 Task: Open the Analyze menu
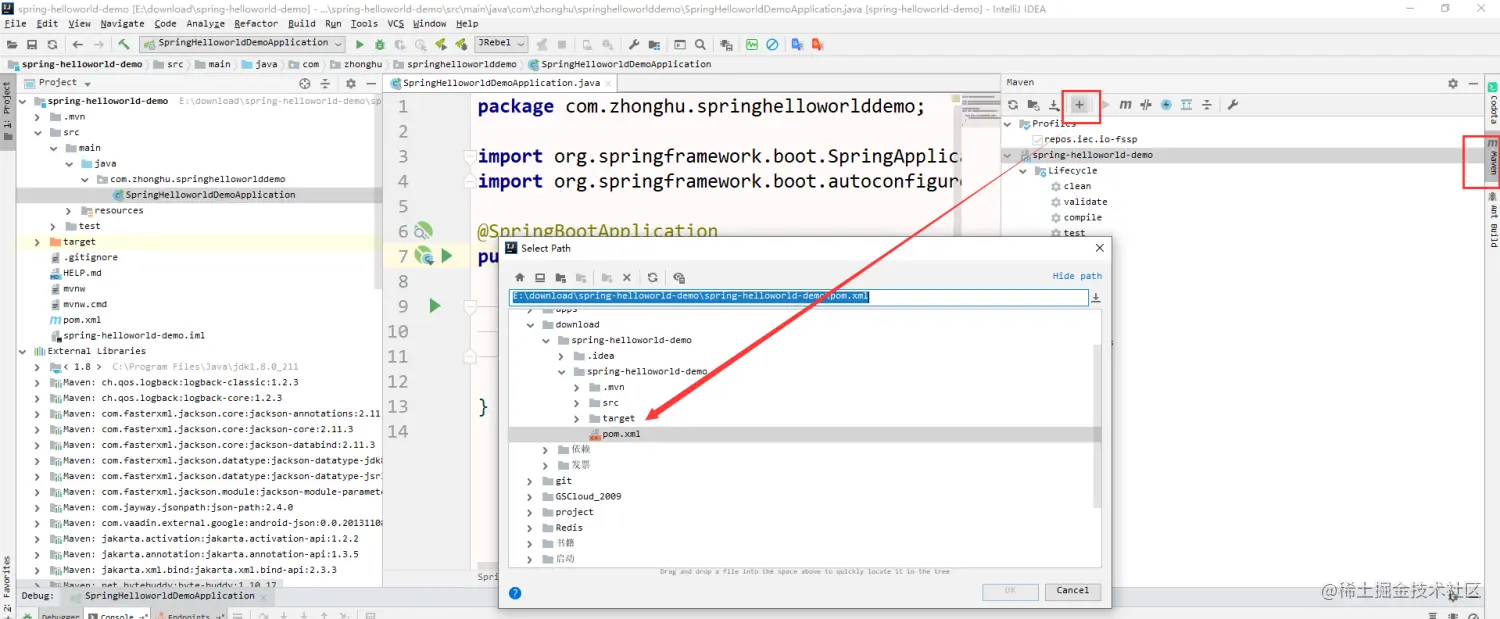(x=206, y=24)
